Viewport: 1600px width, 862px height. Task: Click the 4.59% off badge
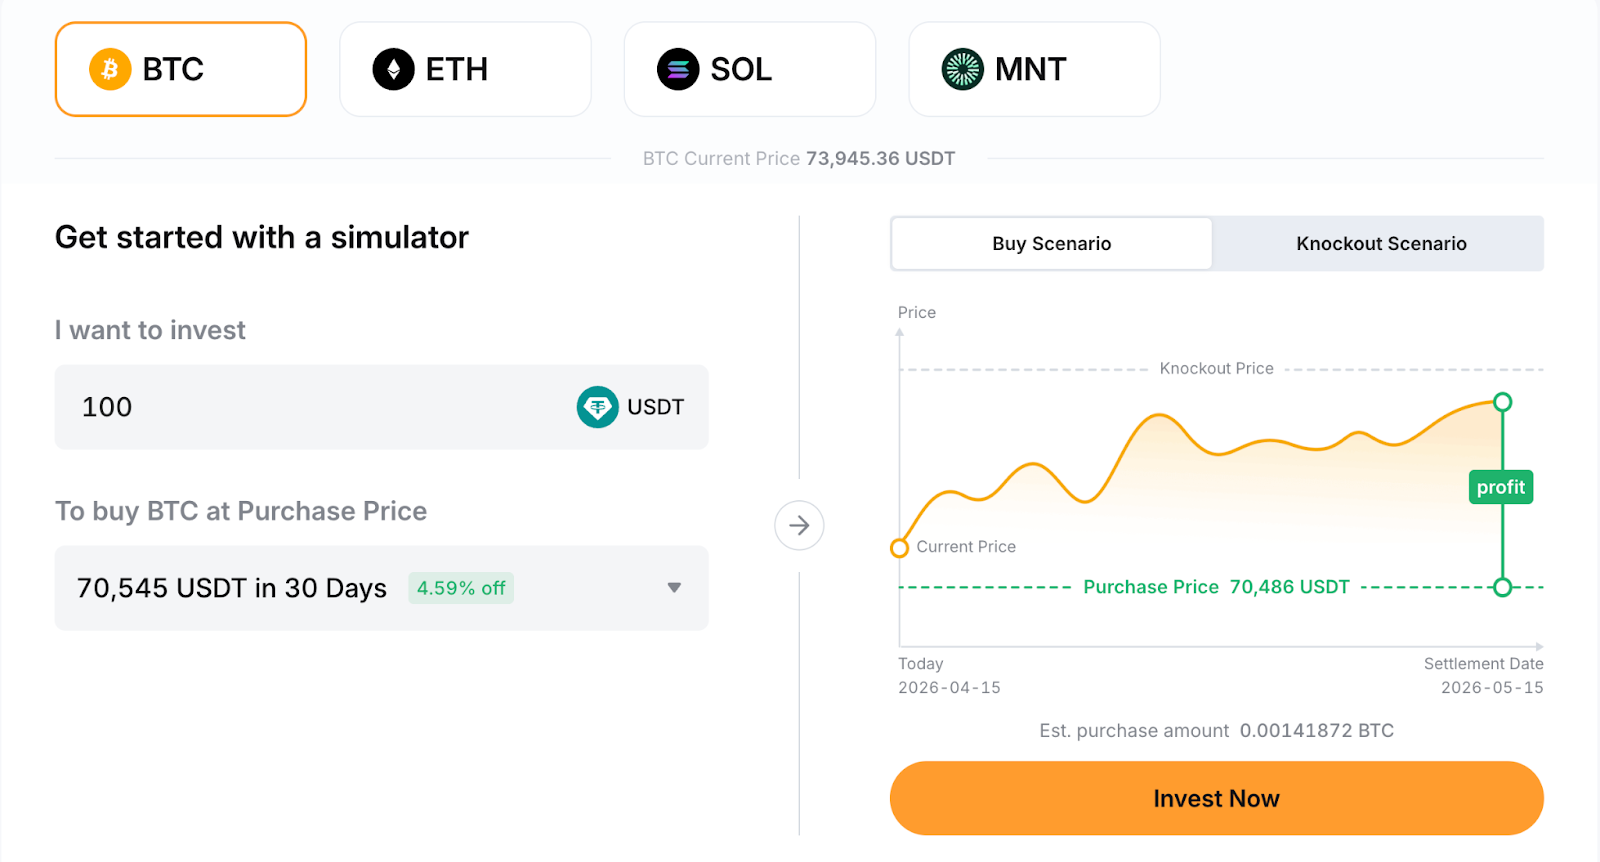(x=461, y=588)
